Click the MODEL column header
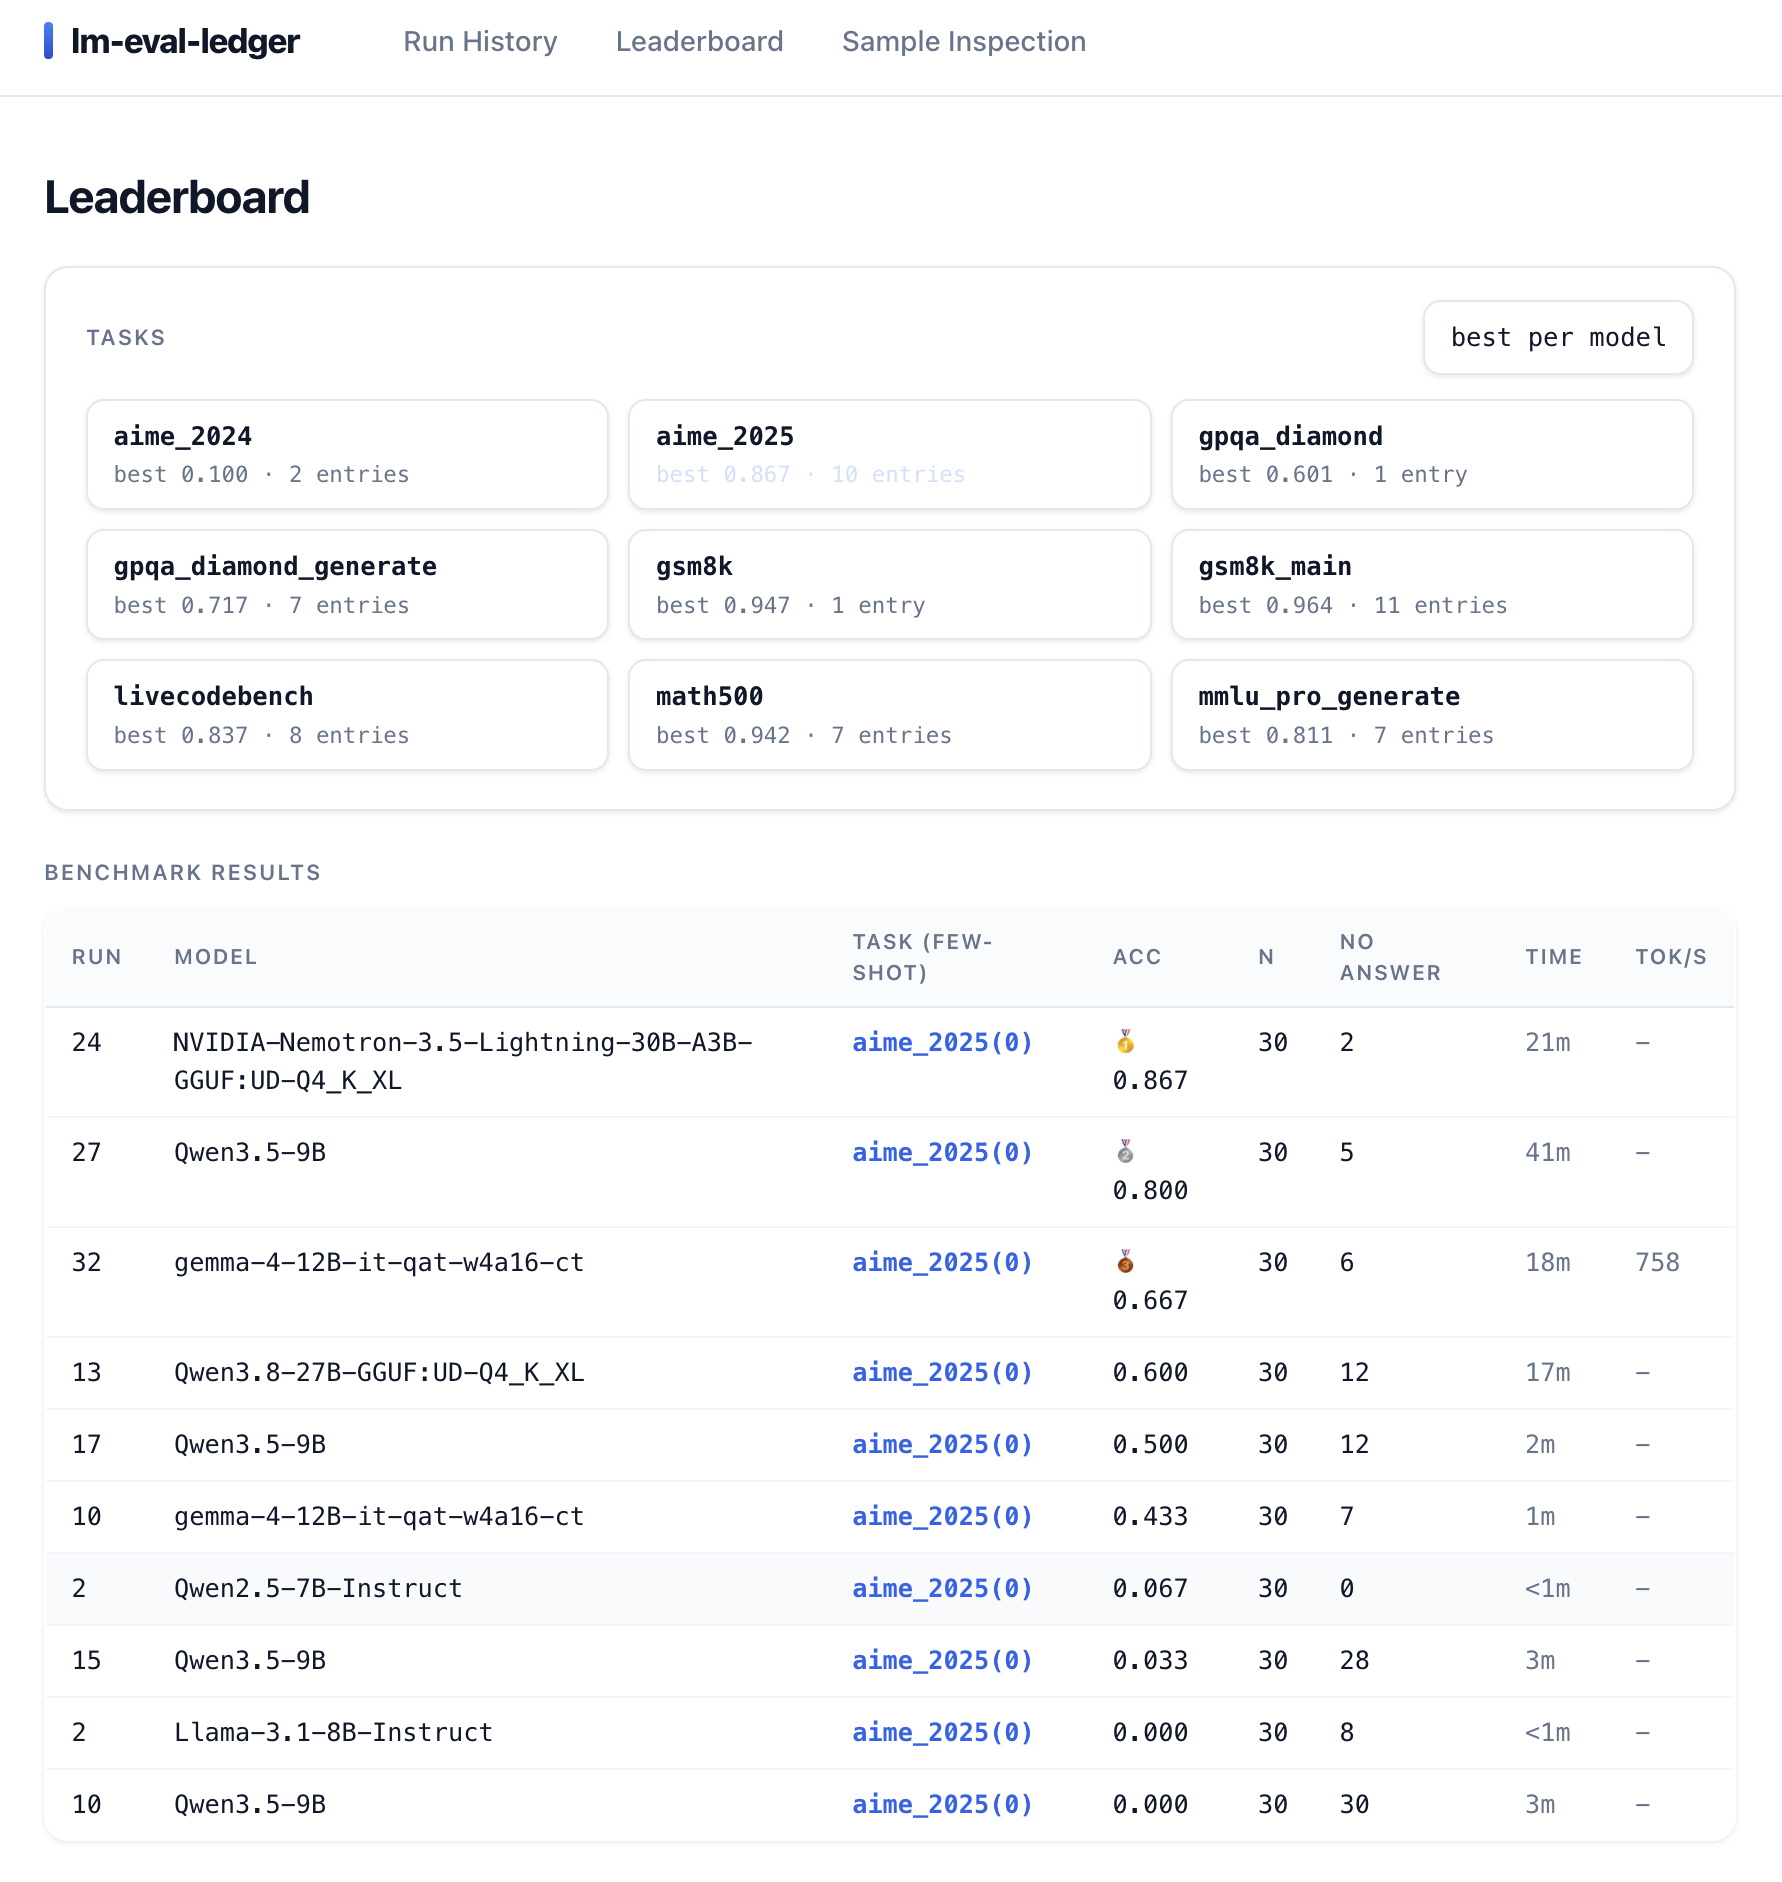Screen dimensions: 1782x1882 tap(216, 957)
